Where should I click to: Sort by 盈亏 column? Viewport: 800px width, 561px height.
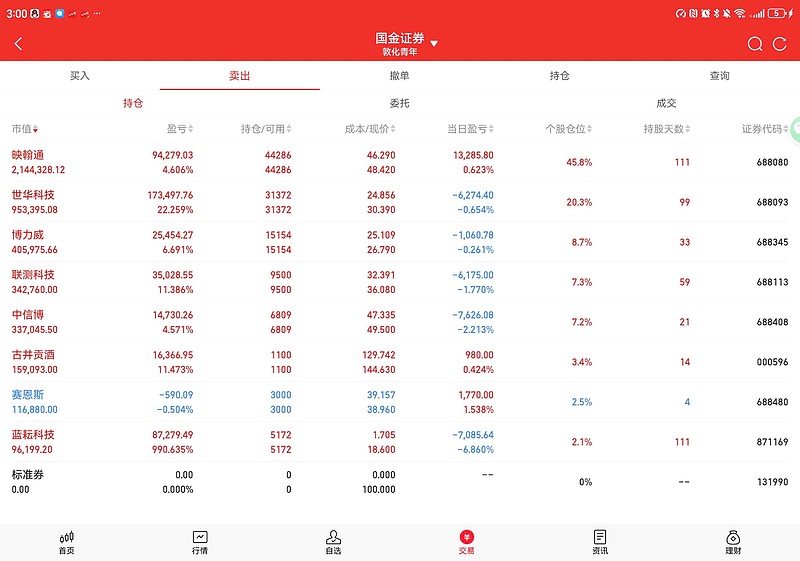[x=180, y=129]
